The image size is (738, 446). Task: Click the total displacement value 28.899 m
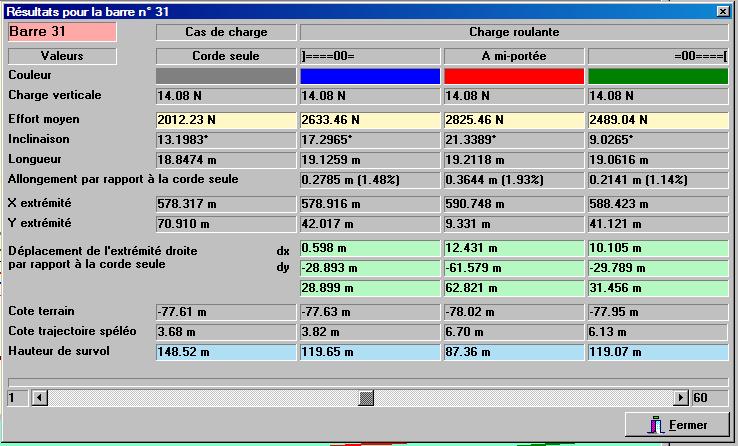pyautogui.click(x=370, y=288)
